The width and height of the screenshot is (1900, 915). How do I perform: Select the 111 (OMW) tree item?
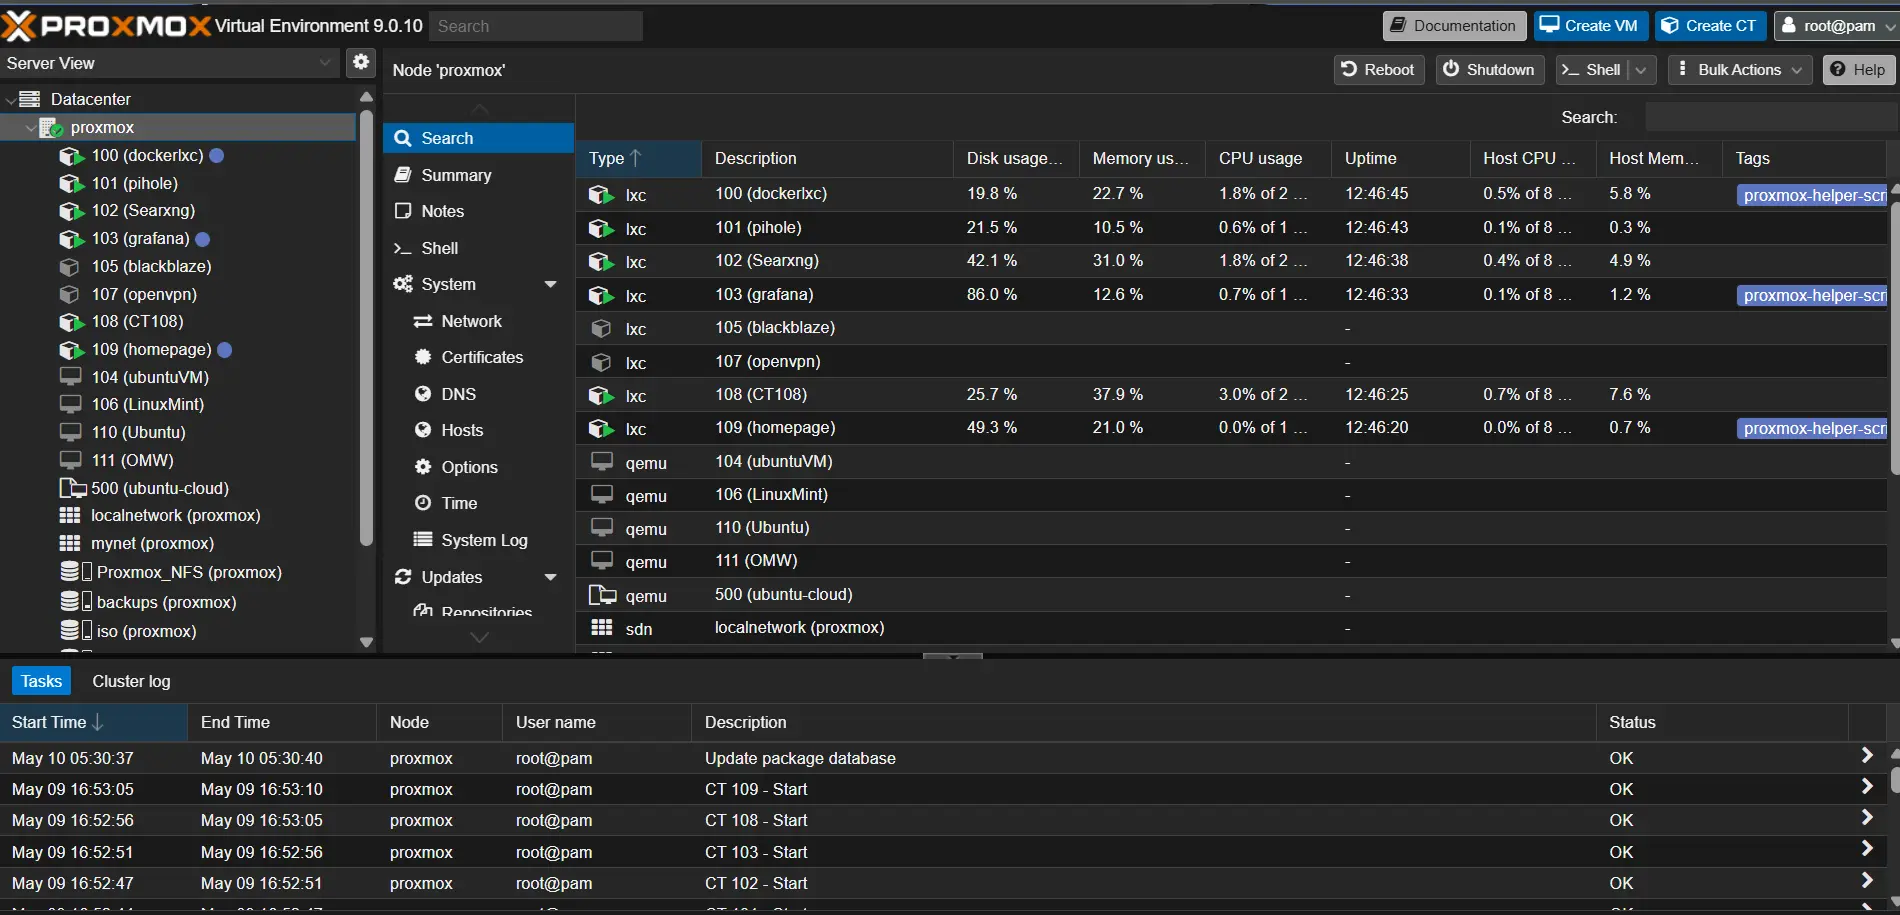pos(132,460)
